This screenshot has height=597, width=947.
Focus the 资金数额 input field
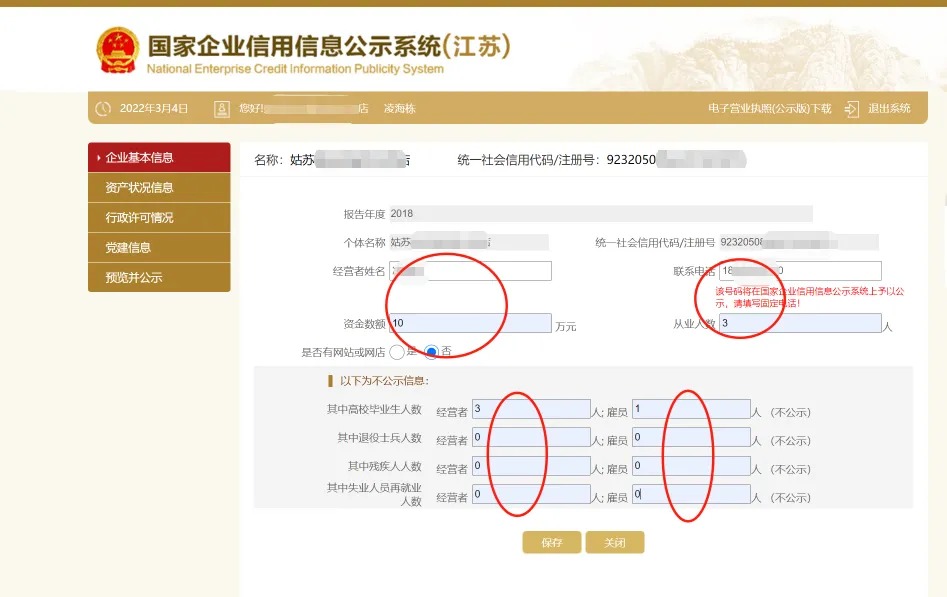[x=470, y=323]
